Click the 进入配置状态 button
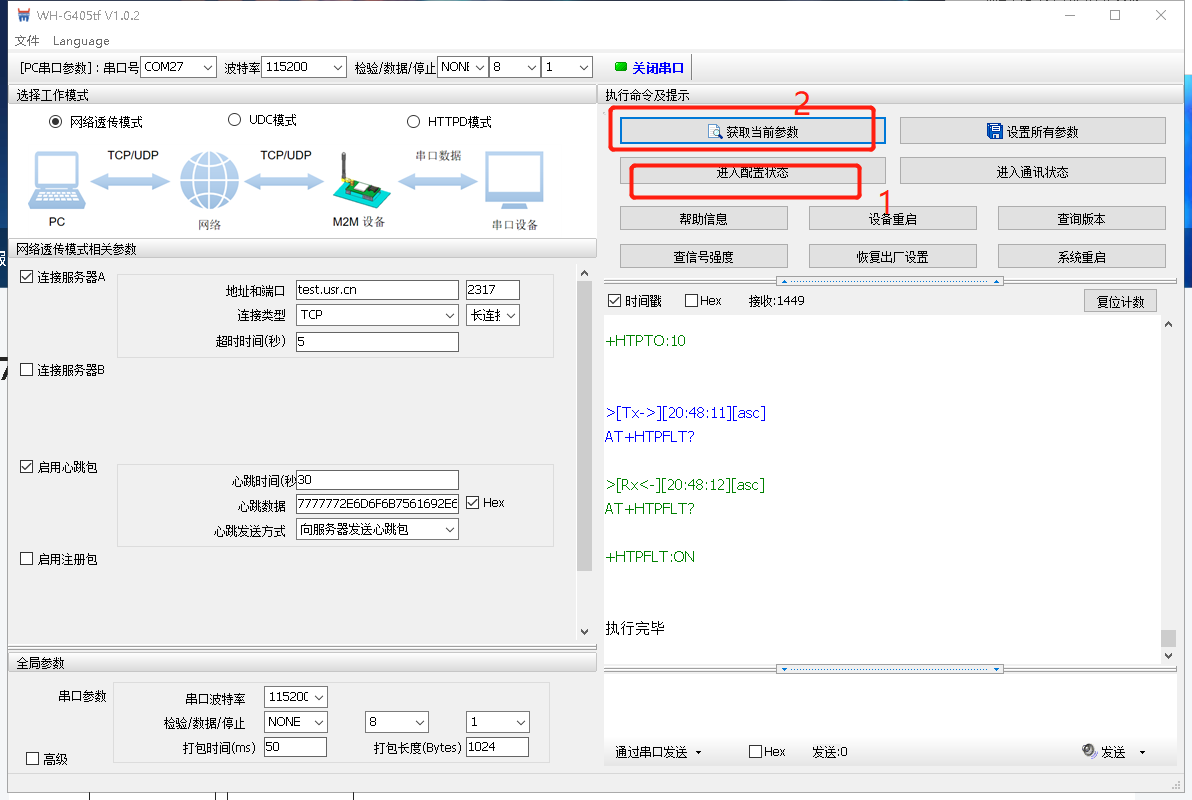 click(752, 172)
